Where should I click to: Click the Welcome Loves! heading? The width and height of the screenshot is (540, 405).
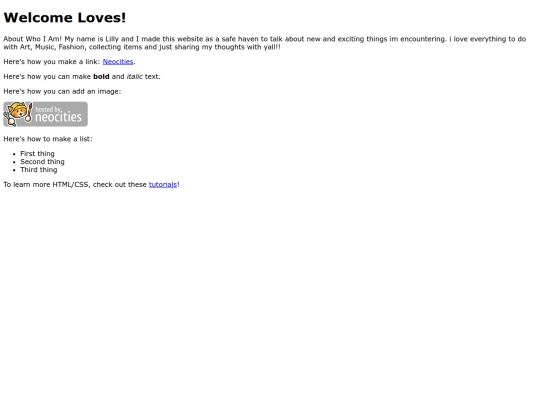point(65,18)
